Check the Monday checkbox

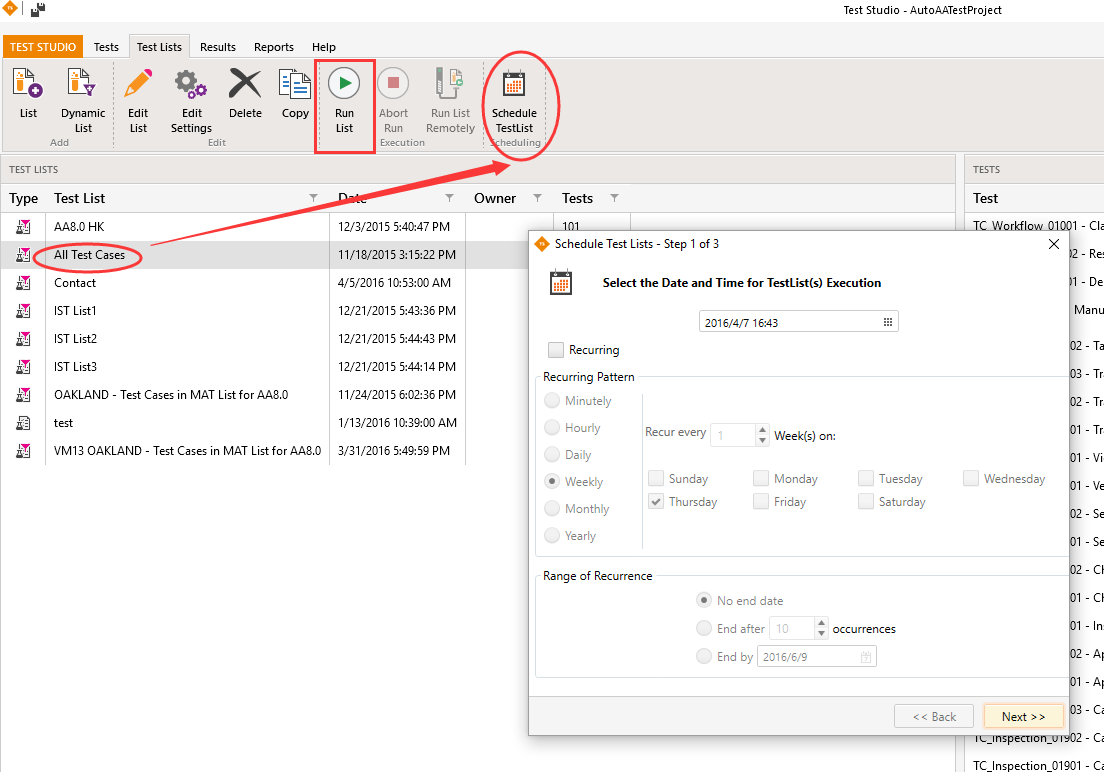click(x=761, y=479)
